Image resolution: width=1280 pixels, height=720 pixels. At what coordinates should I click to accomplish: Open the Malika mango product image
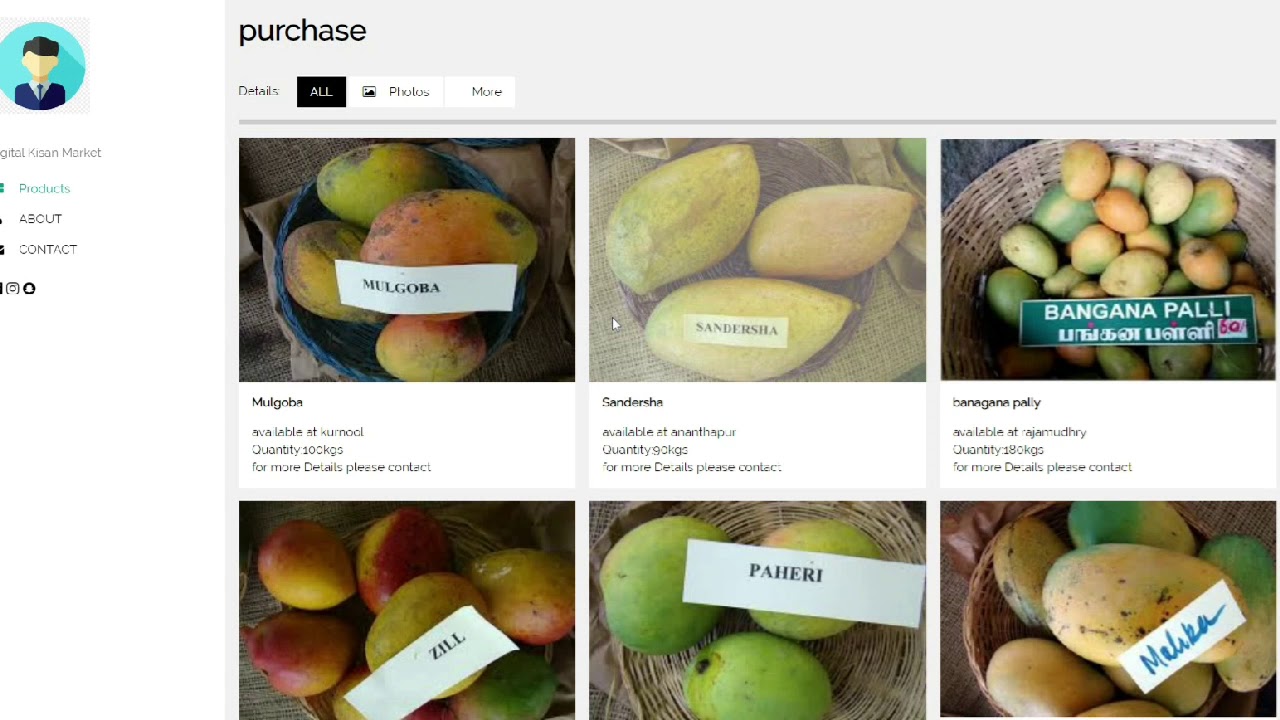click(x=1108, y=610)
